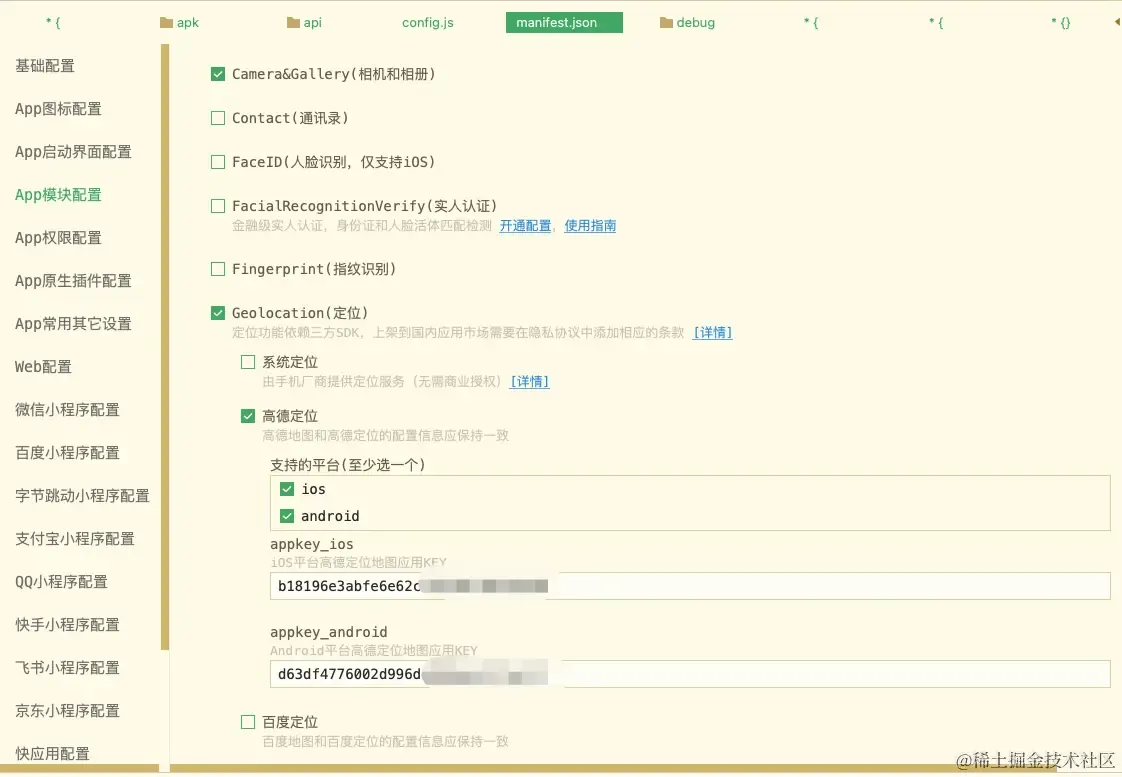Open the apk folder tab
The image size is (1122, 777).
click(179, 23)
